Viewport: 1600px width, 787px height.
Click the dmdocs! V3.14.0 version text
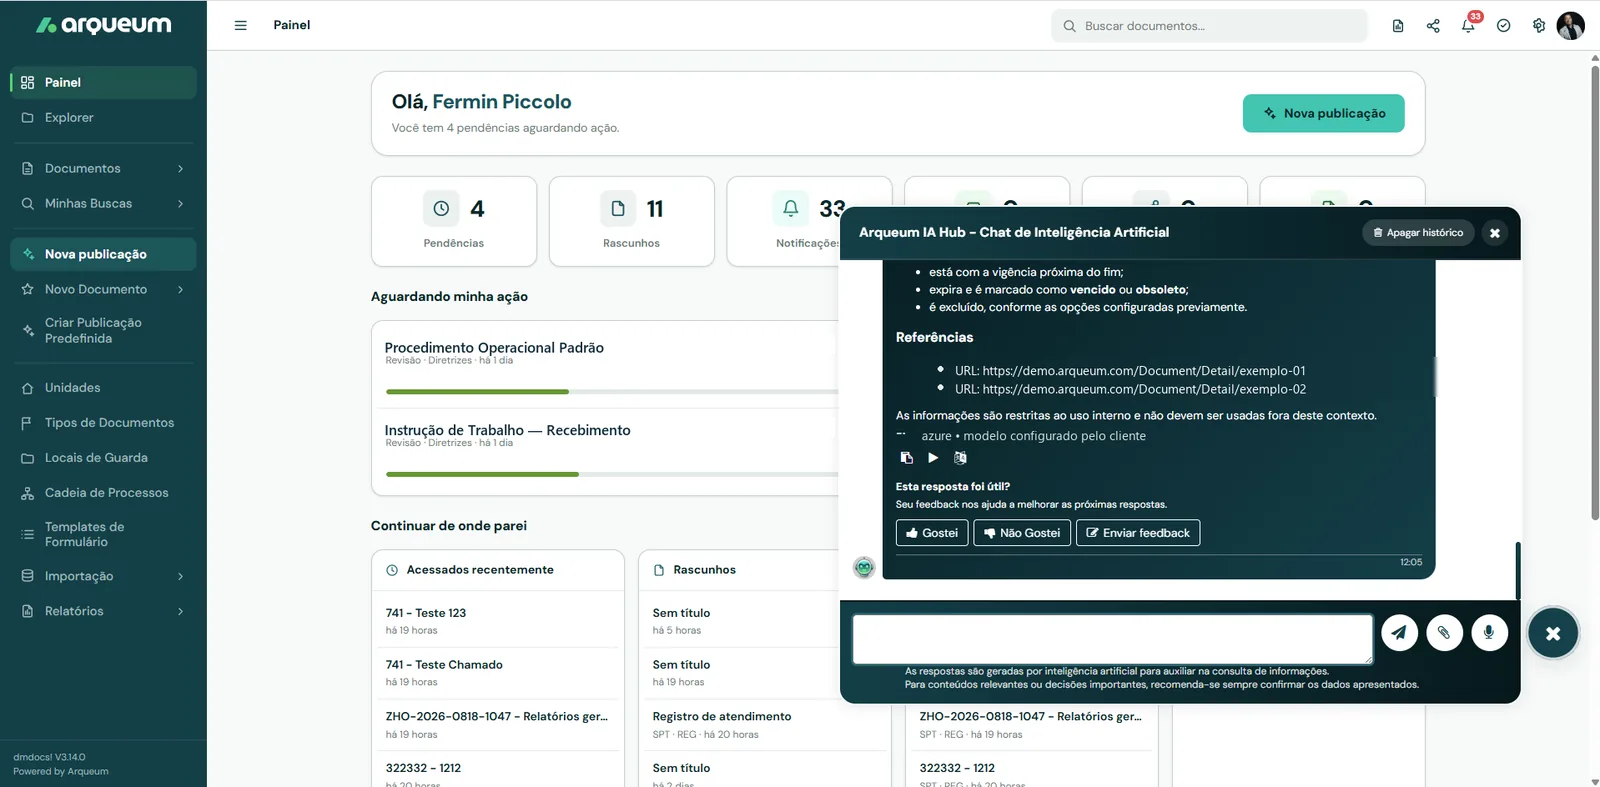tap(49, 757)
